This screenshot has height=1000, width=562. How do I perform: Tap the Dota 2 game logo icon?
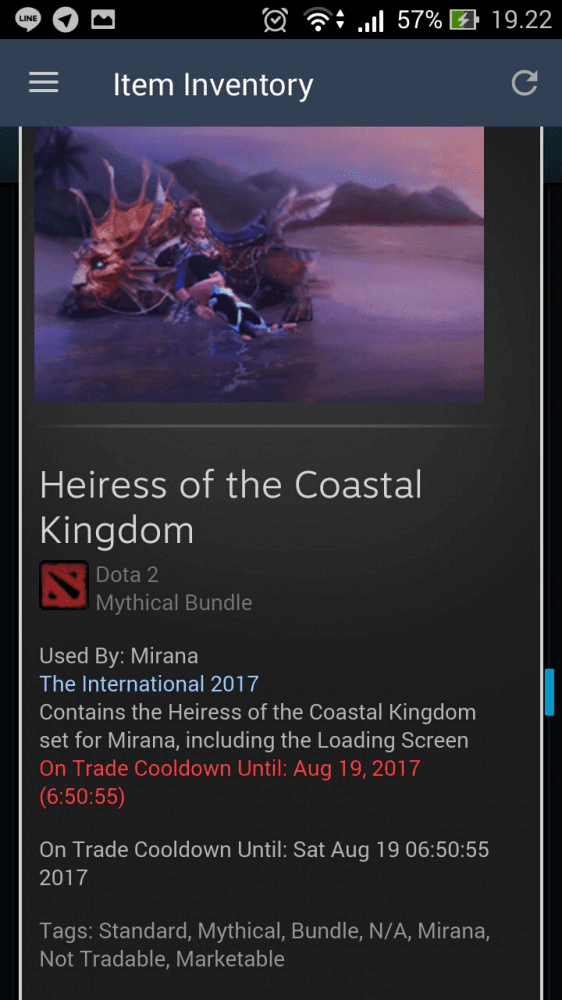64,585
